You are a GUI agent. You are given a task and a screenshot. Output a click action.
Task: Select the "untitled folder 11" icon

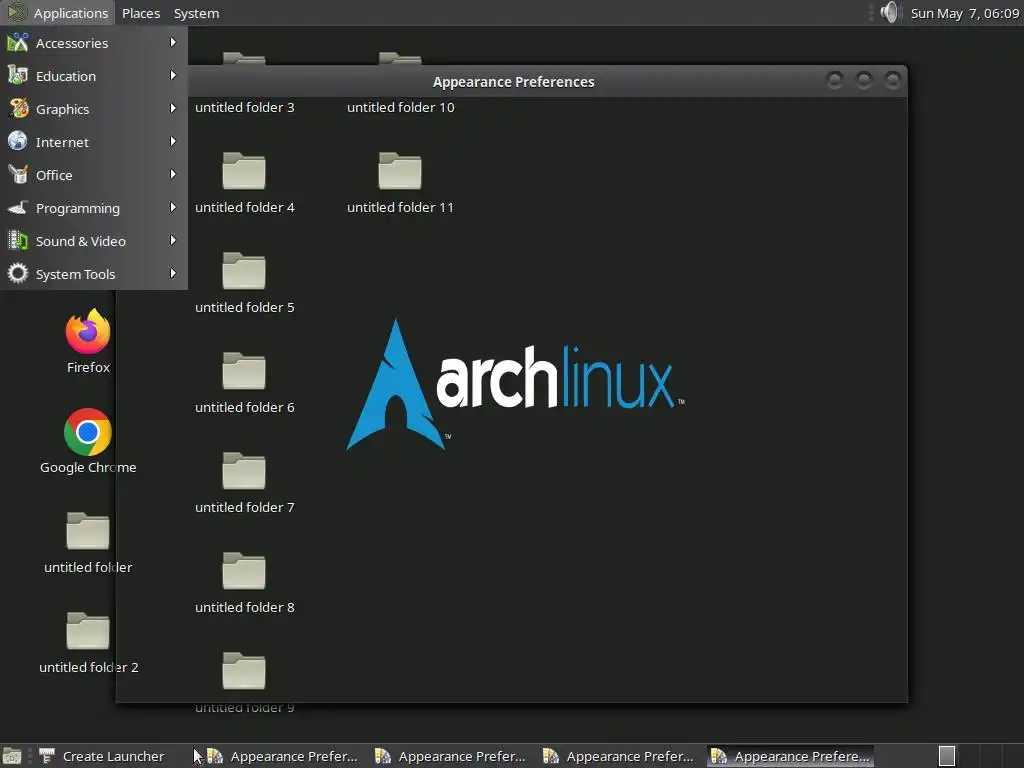(400, 171)
